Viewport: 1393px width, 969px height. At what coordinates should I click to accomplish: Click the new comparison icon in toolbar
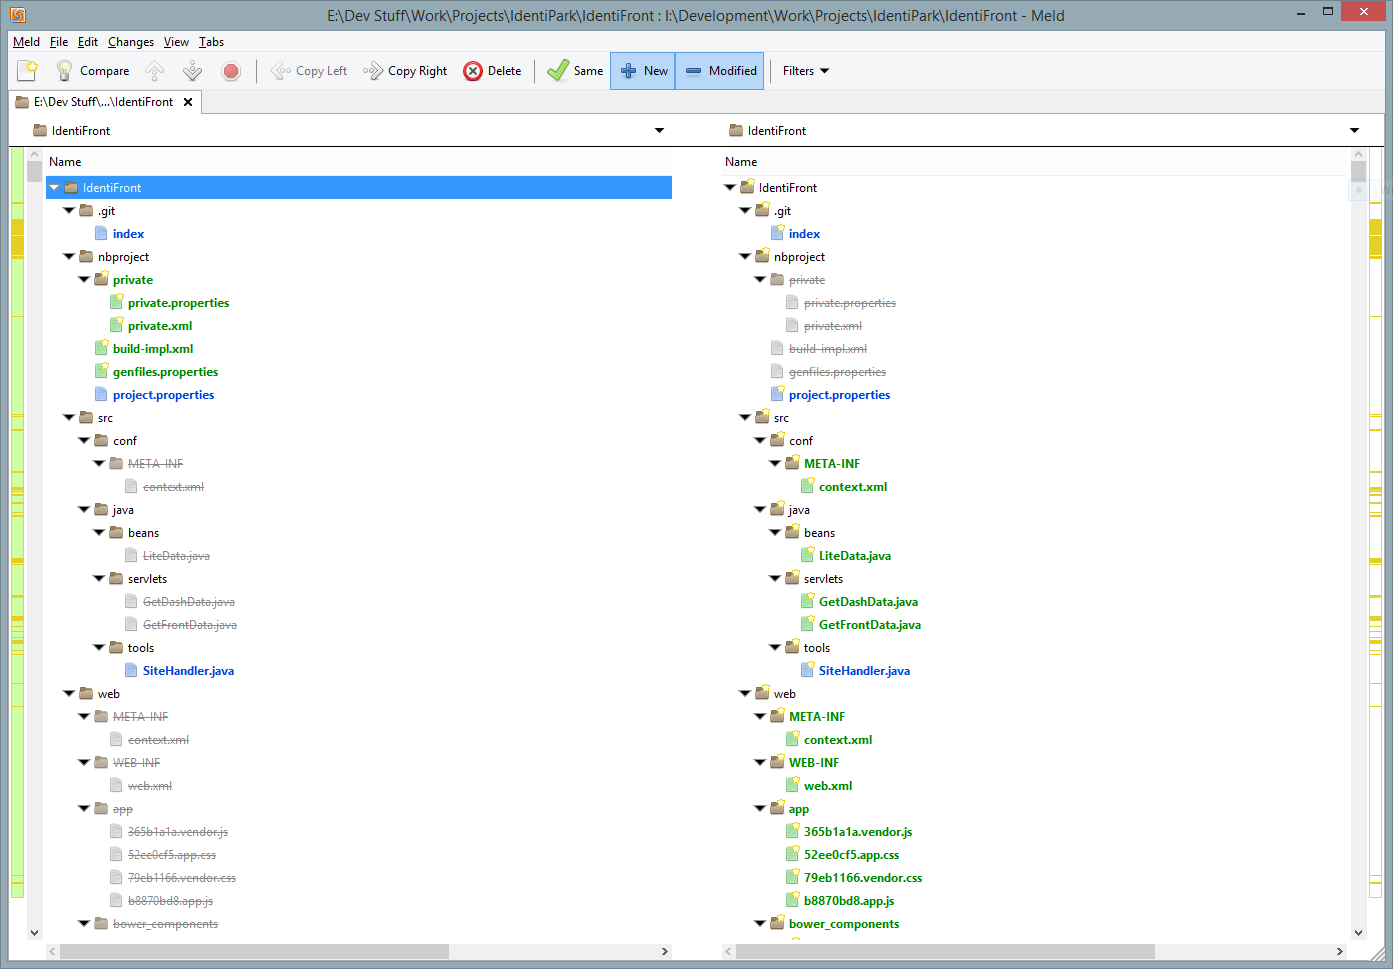[27, 71]
